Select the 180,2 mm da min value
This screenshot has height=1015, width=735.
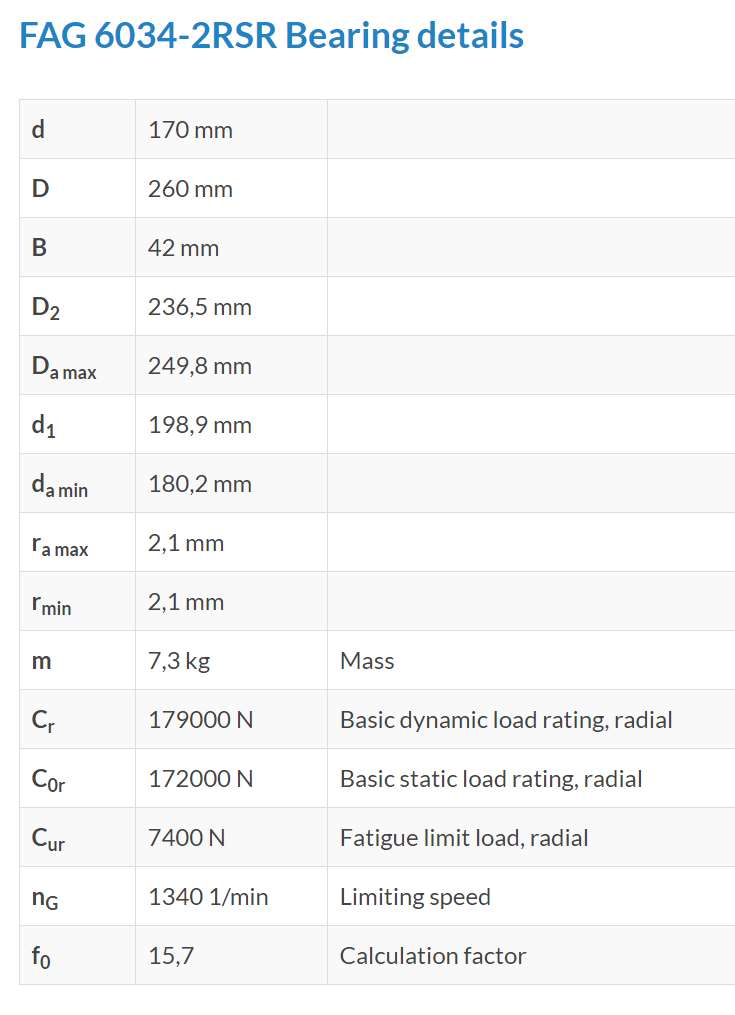(x=199, y=484)
